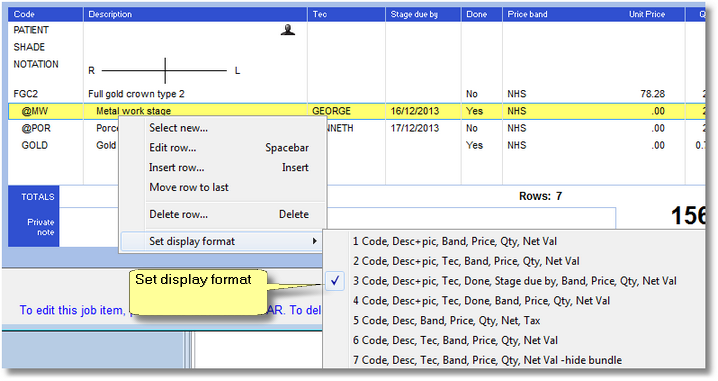Click Done 'Yes' in GOLD row
This screenshot has height=381, width=718.
tap(474, 145)
